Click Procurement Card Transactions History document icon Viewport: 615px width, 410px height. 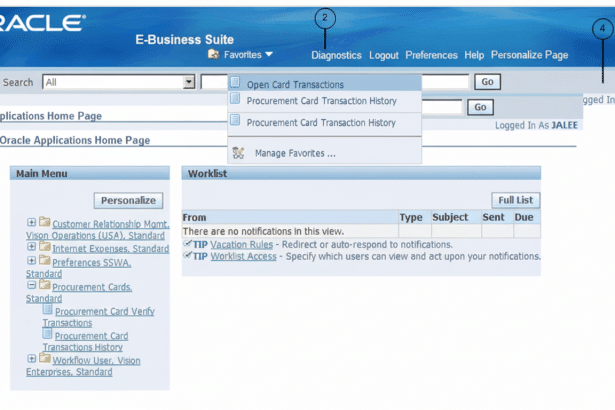pos(47,334)
